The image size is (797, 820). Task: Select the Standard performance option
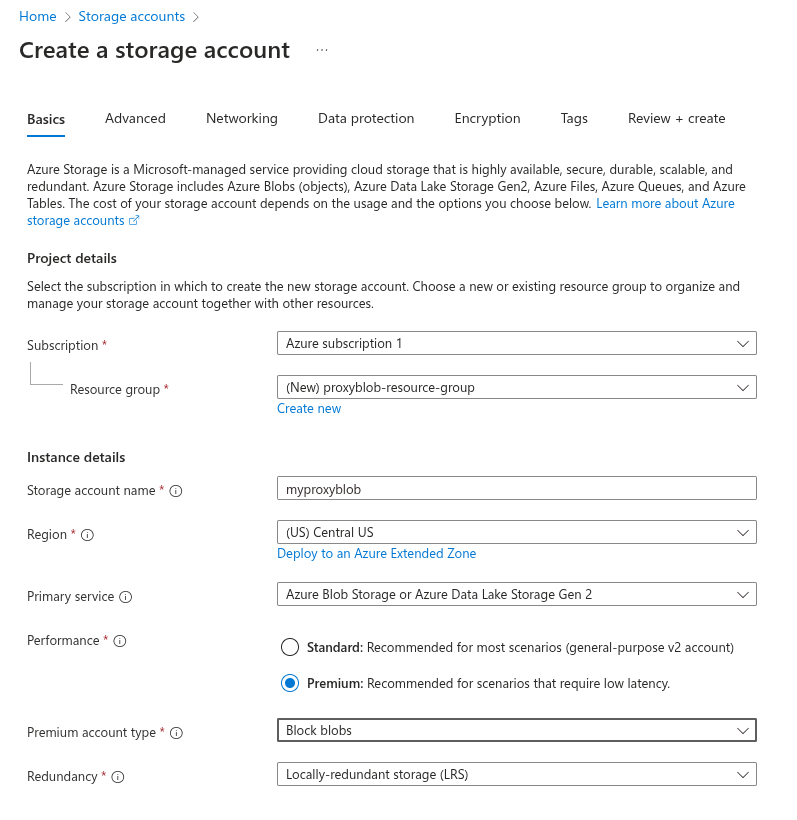click(290, 647)
